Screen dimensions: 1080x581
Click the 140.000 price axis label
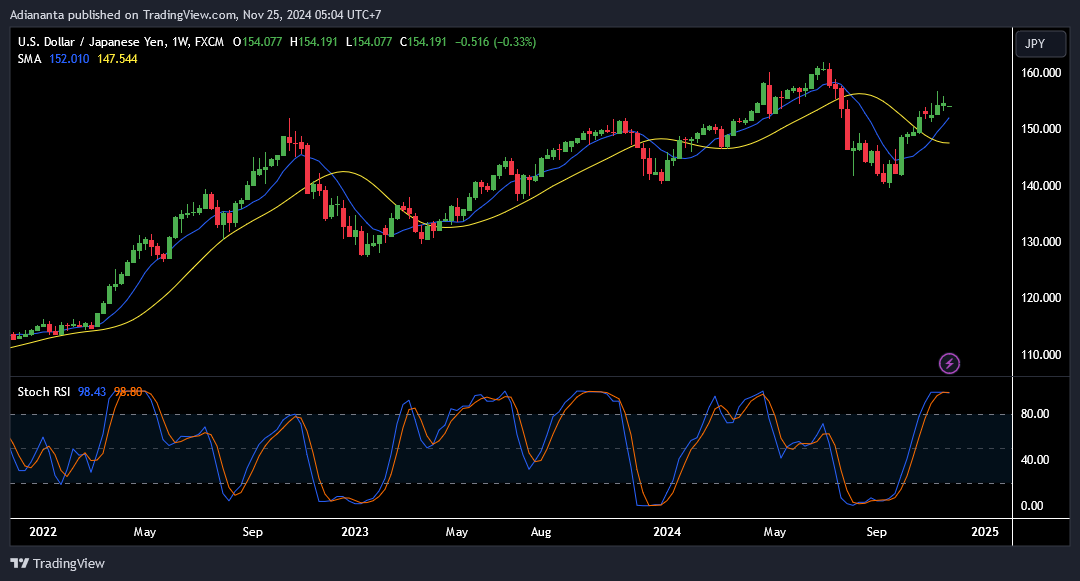tap(1041, 186)
